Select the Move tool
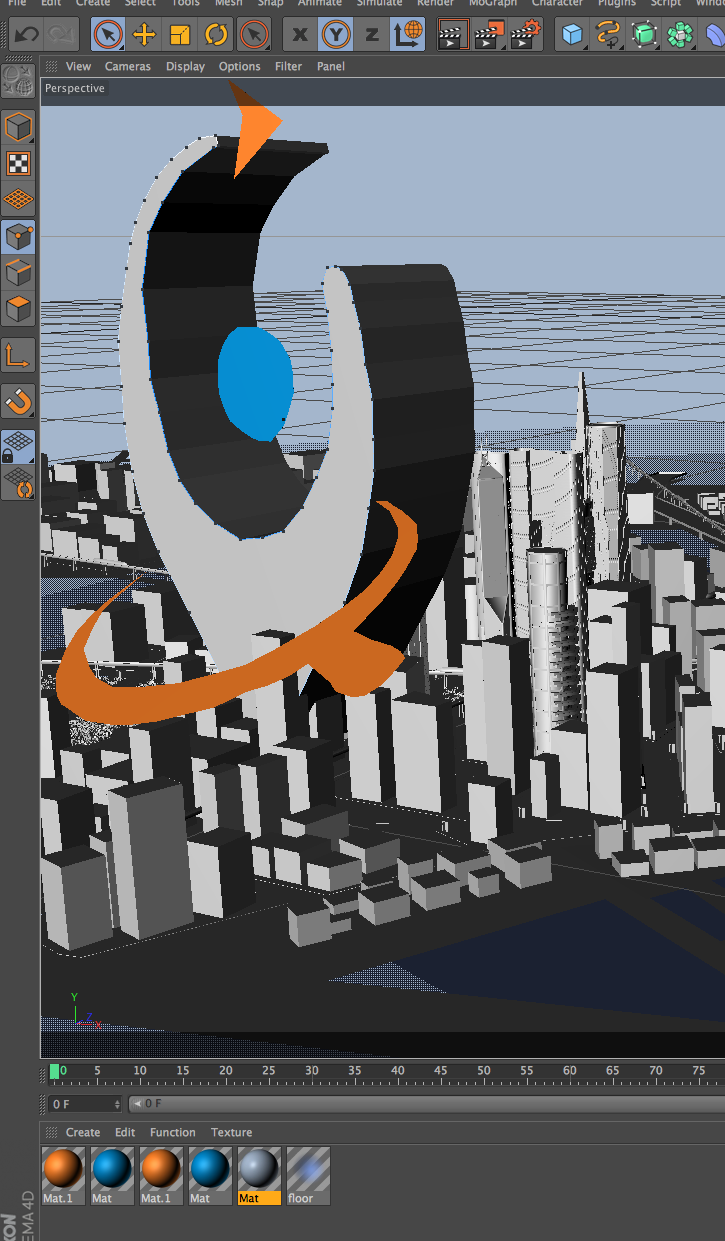The height and width of the screenshot is (1241, 725). (144, 35)
